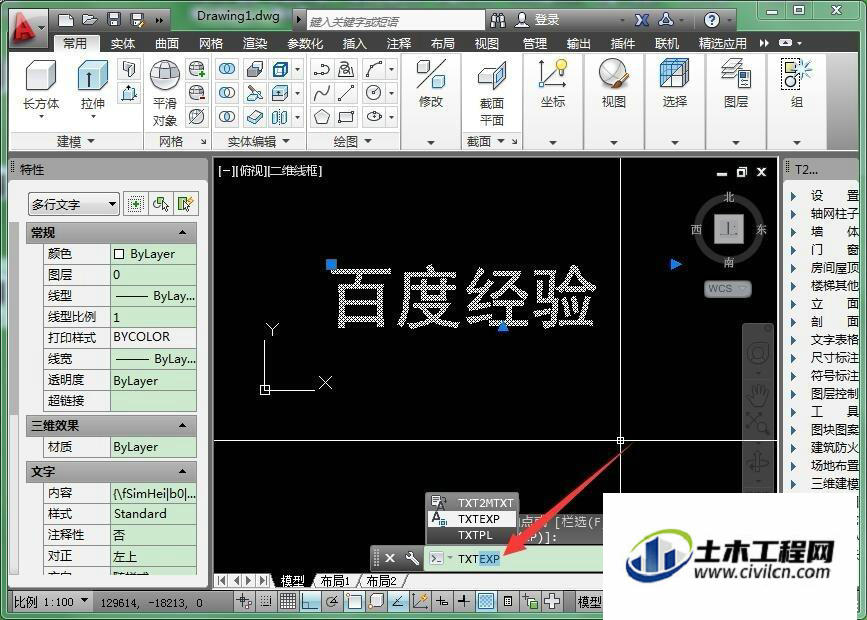Screen dimensions: 867x620
Task: Toggle Dynamic Input in status bar
Action: 442,601
